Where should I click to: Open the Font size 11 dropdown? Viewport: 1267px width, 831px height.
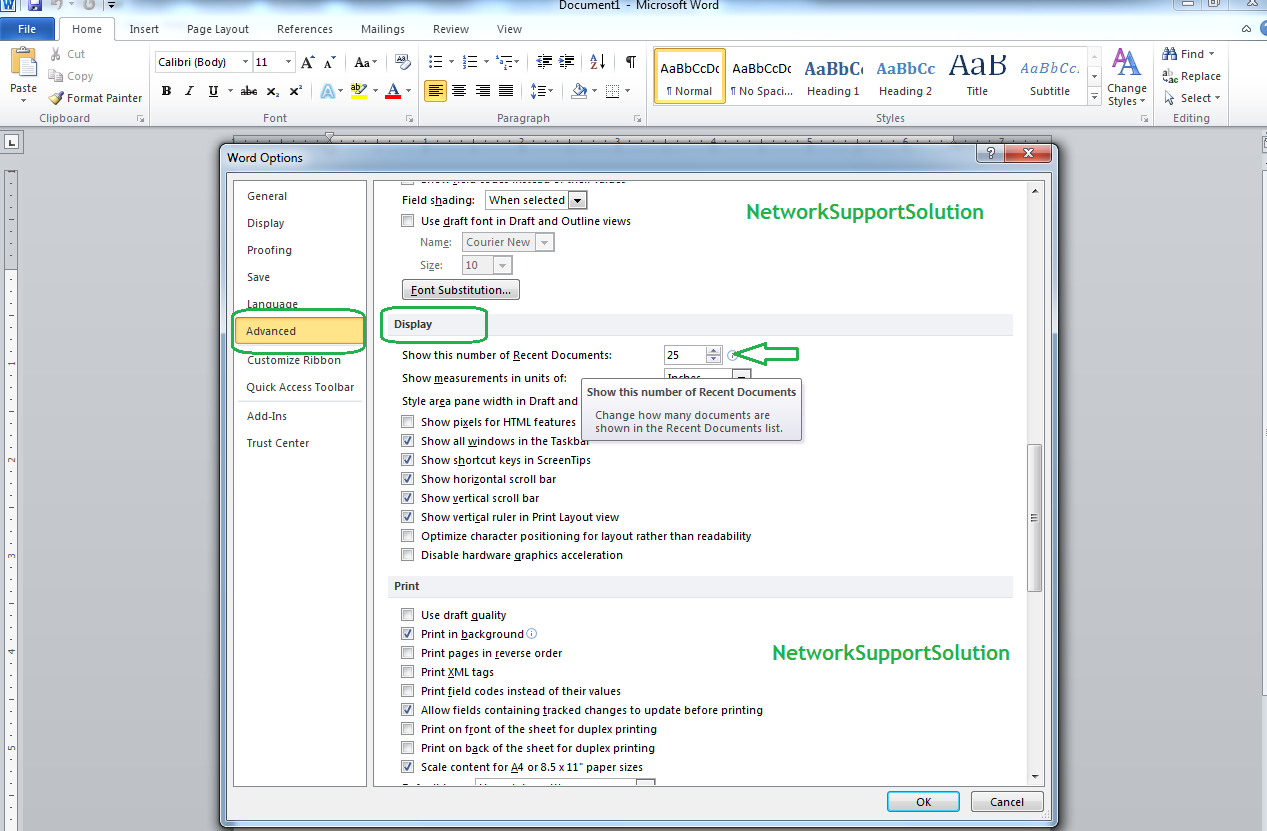pyautogui.click(x=289, y=62)
